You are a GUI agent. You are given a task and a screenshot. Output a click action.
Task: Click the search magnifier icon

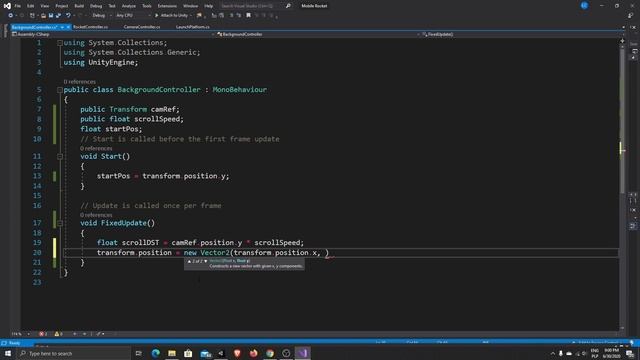click(288, 6)
